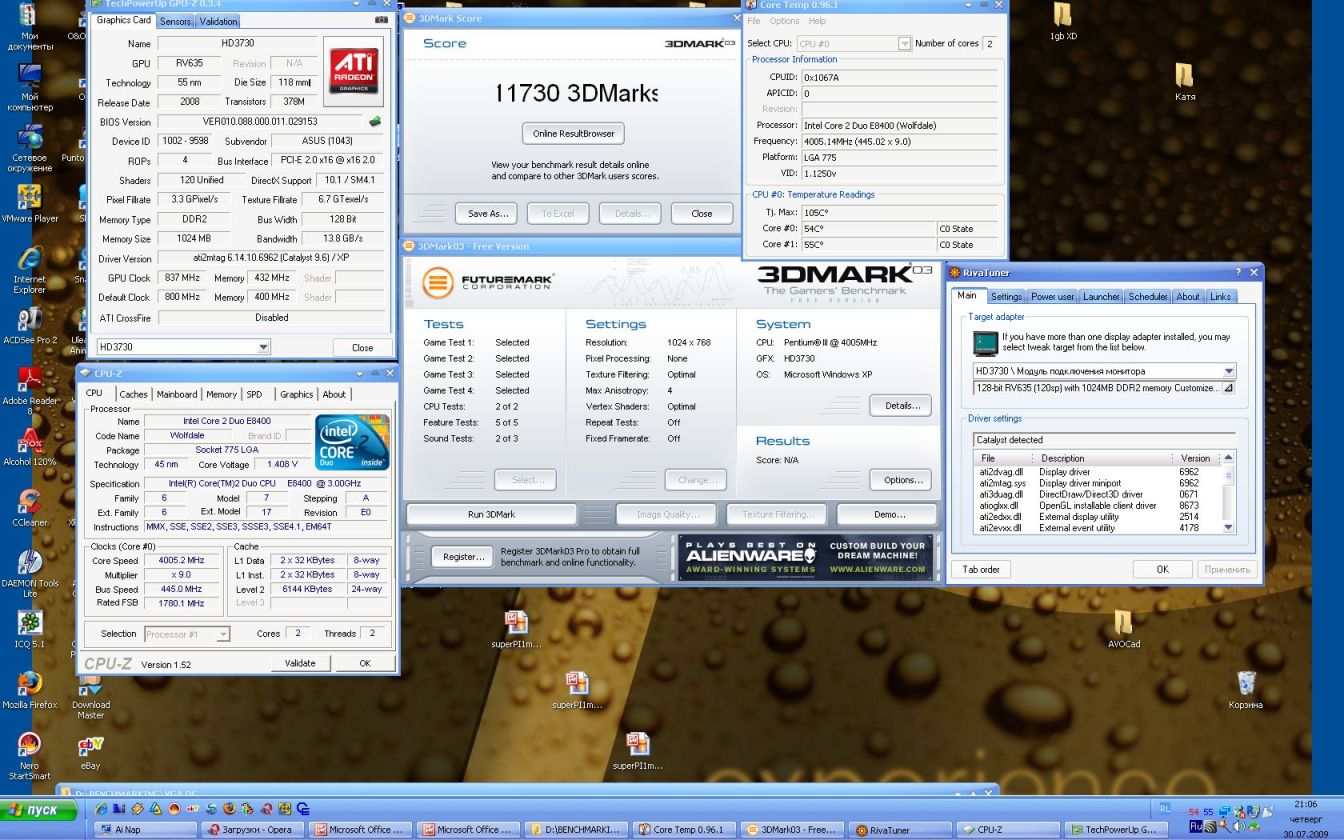
Task: Click the BIOS save chip icon in GPU-Z
Action: tap(375, 122)
